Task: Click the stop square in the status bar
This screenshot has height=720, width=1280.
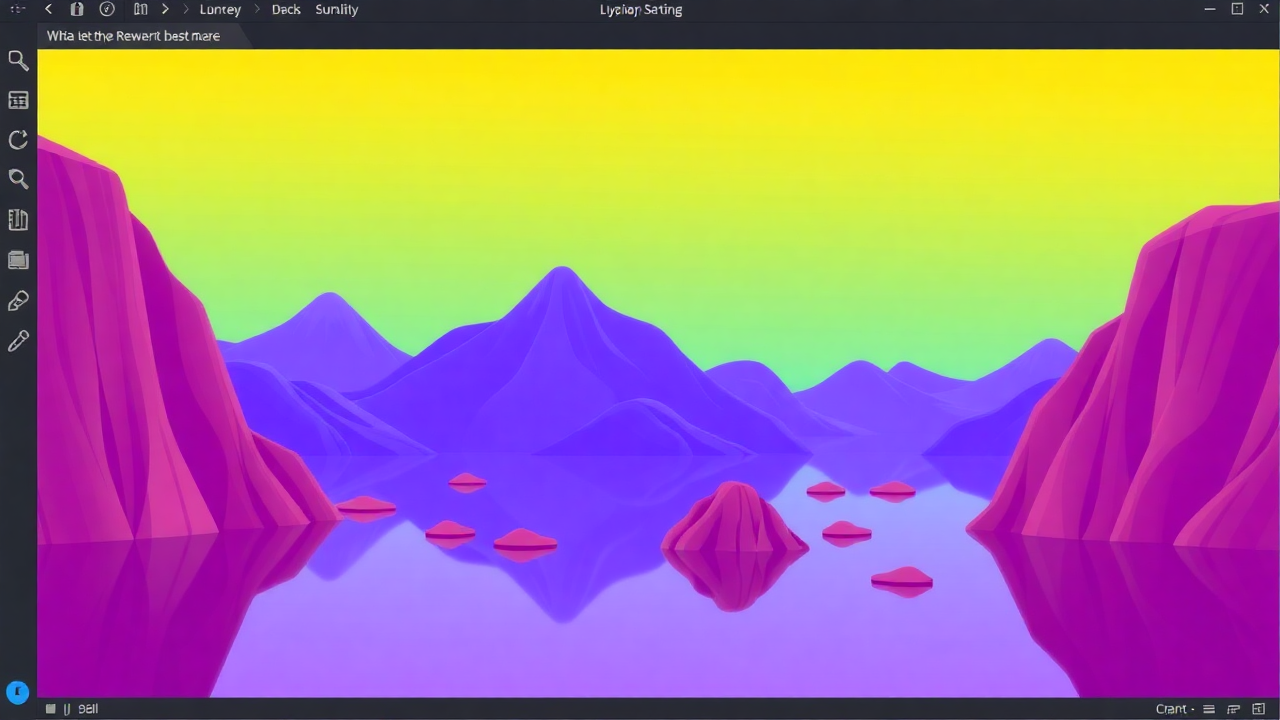Action: tap(50, 709)
